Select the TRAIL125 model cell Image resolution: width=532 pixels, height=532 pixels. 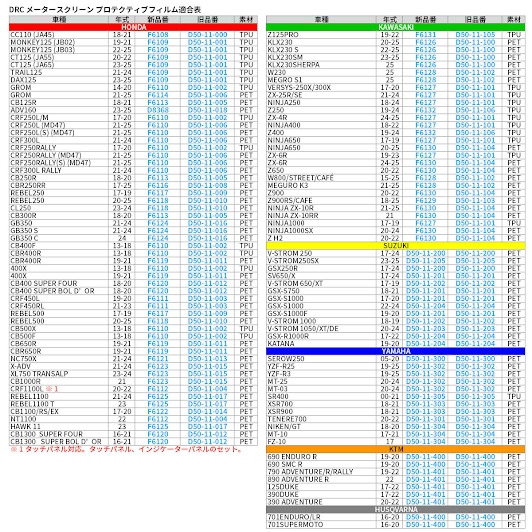coord(59,72)
